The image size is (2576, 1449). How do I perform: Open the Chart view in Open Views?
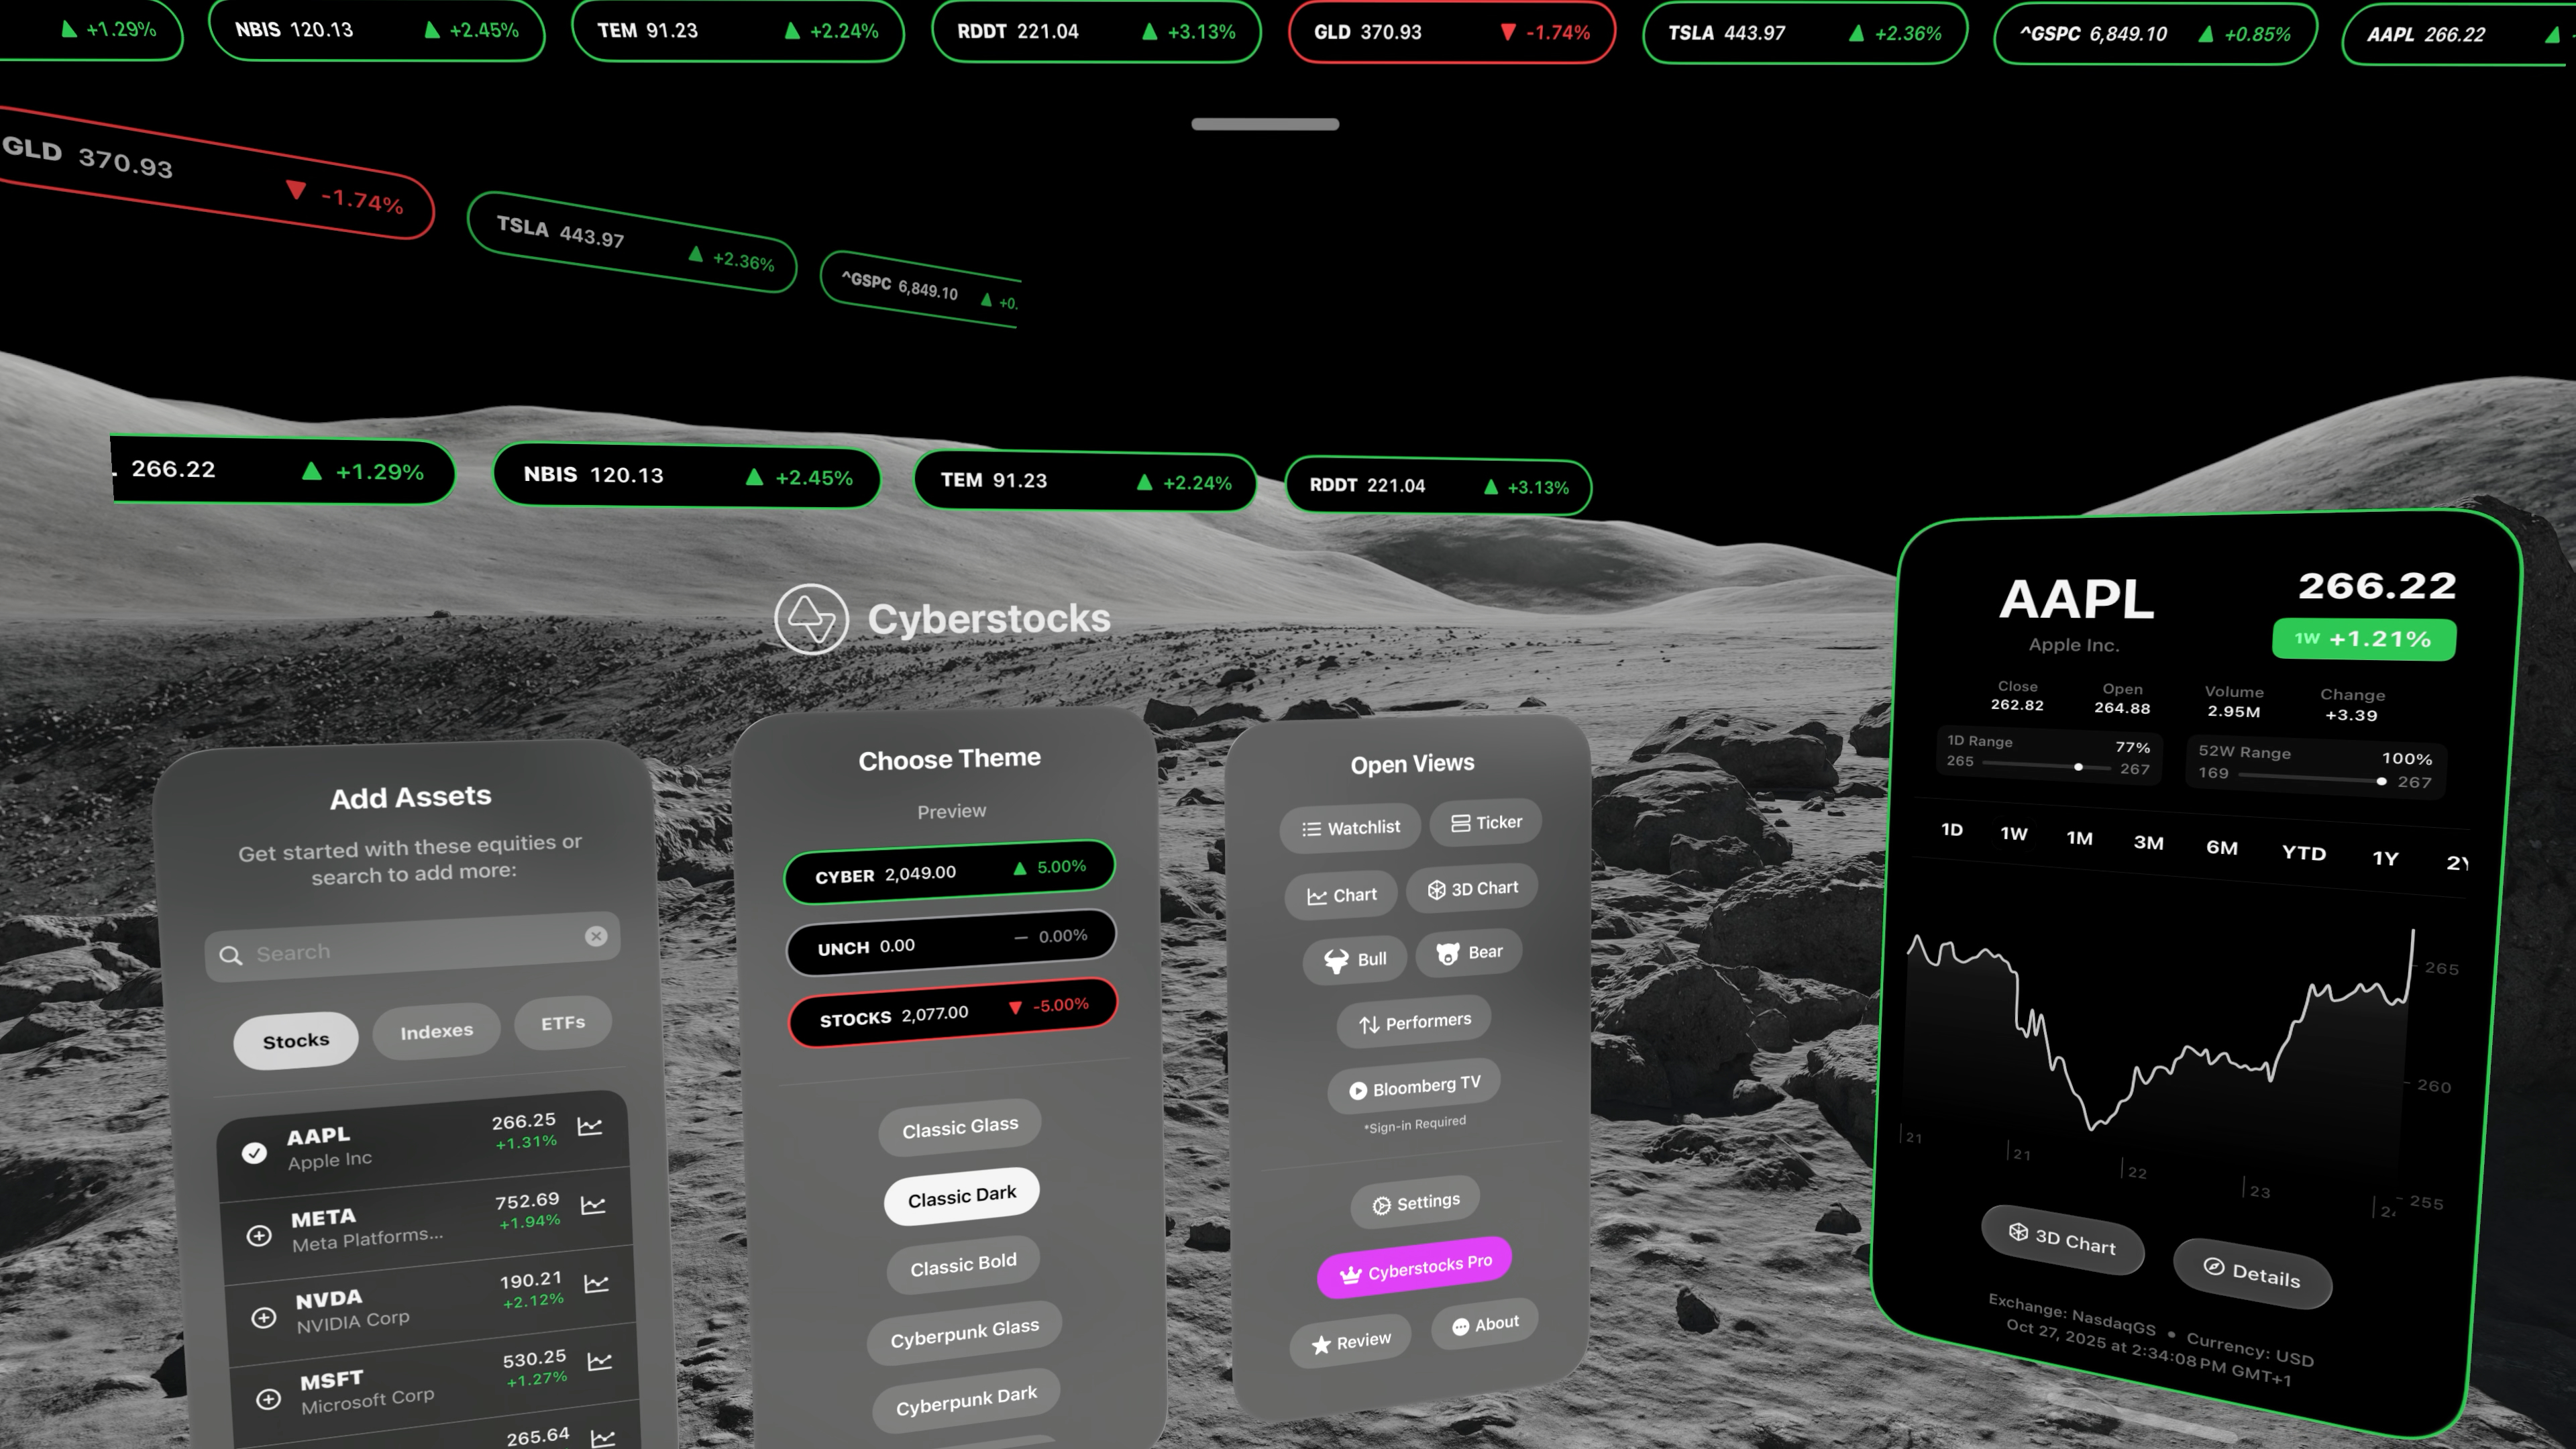[x=1342, y=895]
